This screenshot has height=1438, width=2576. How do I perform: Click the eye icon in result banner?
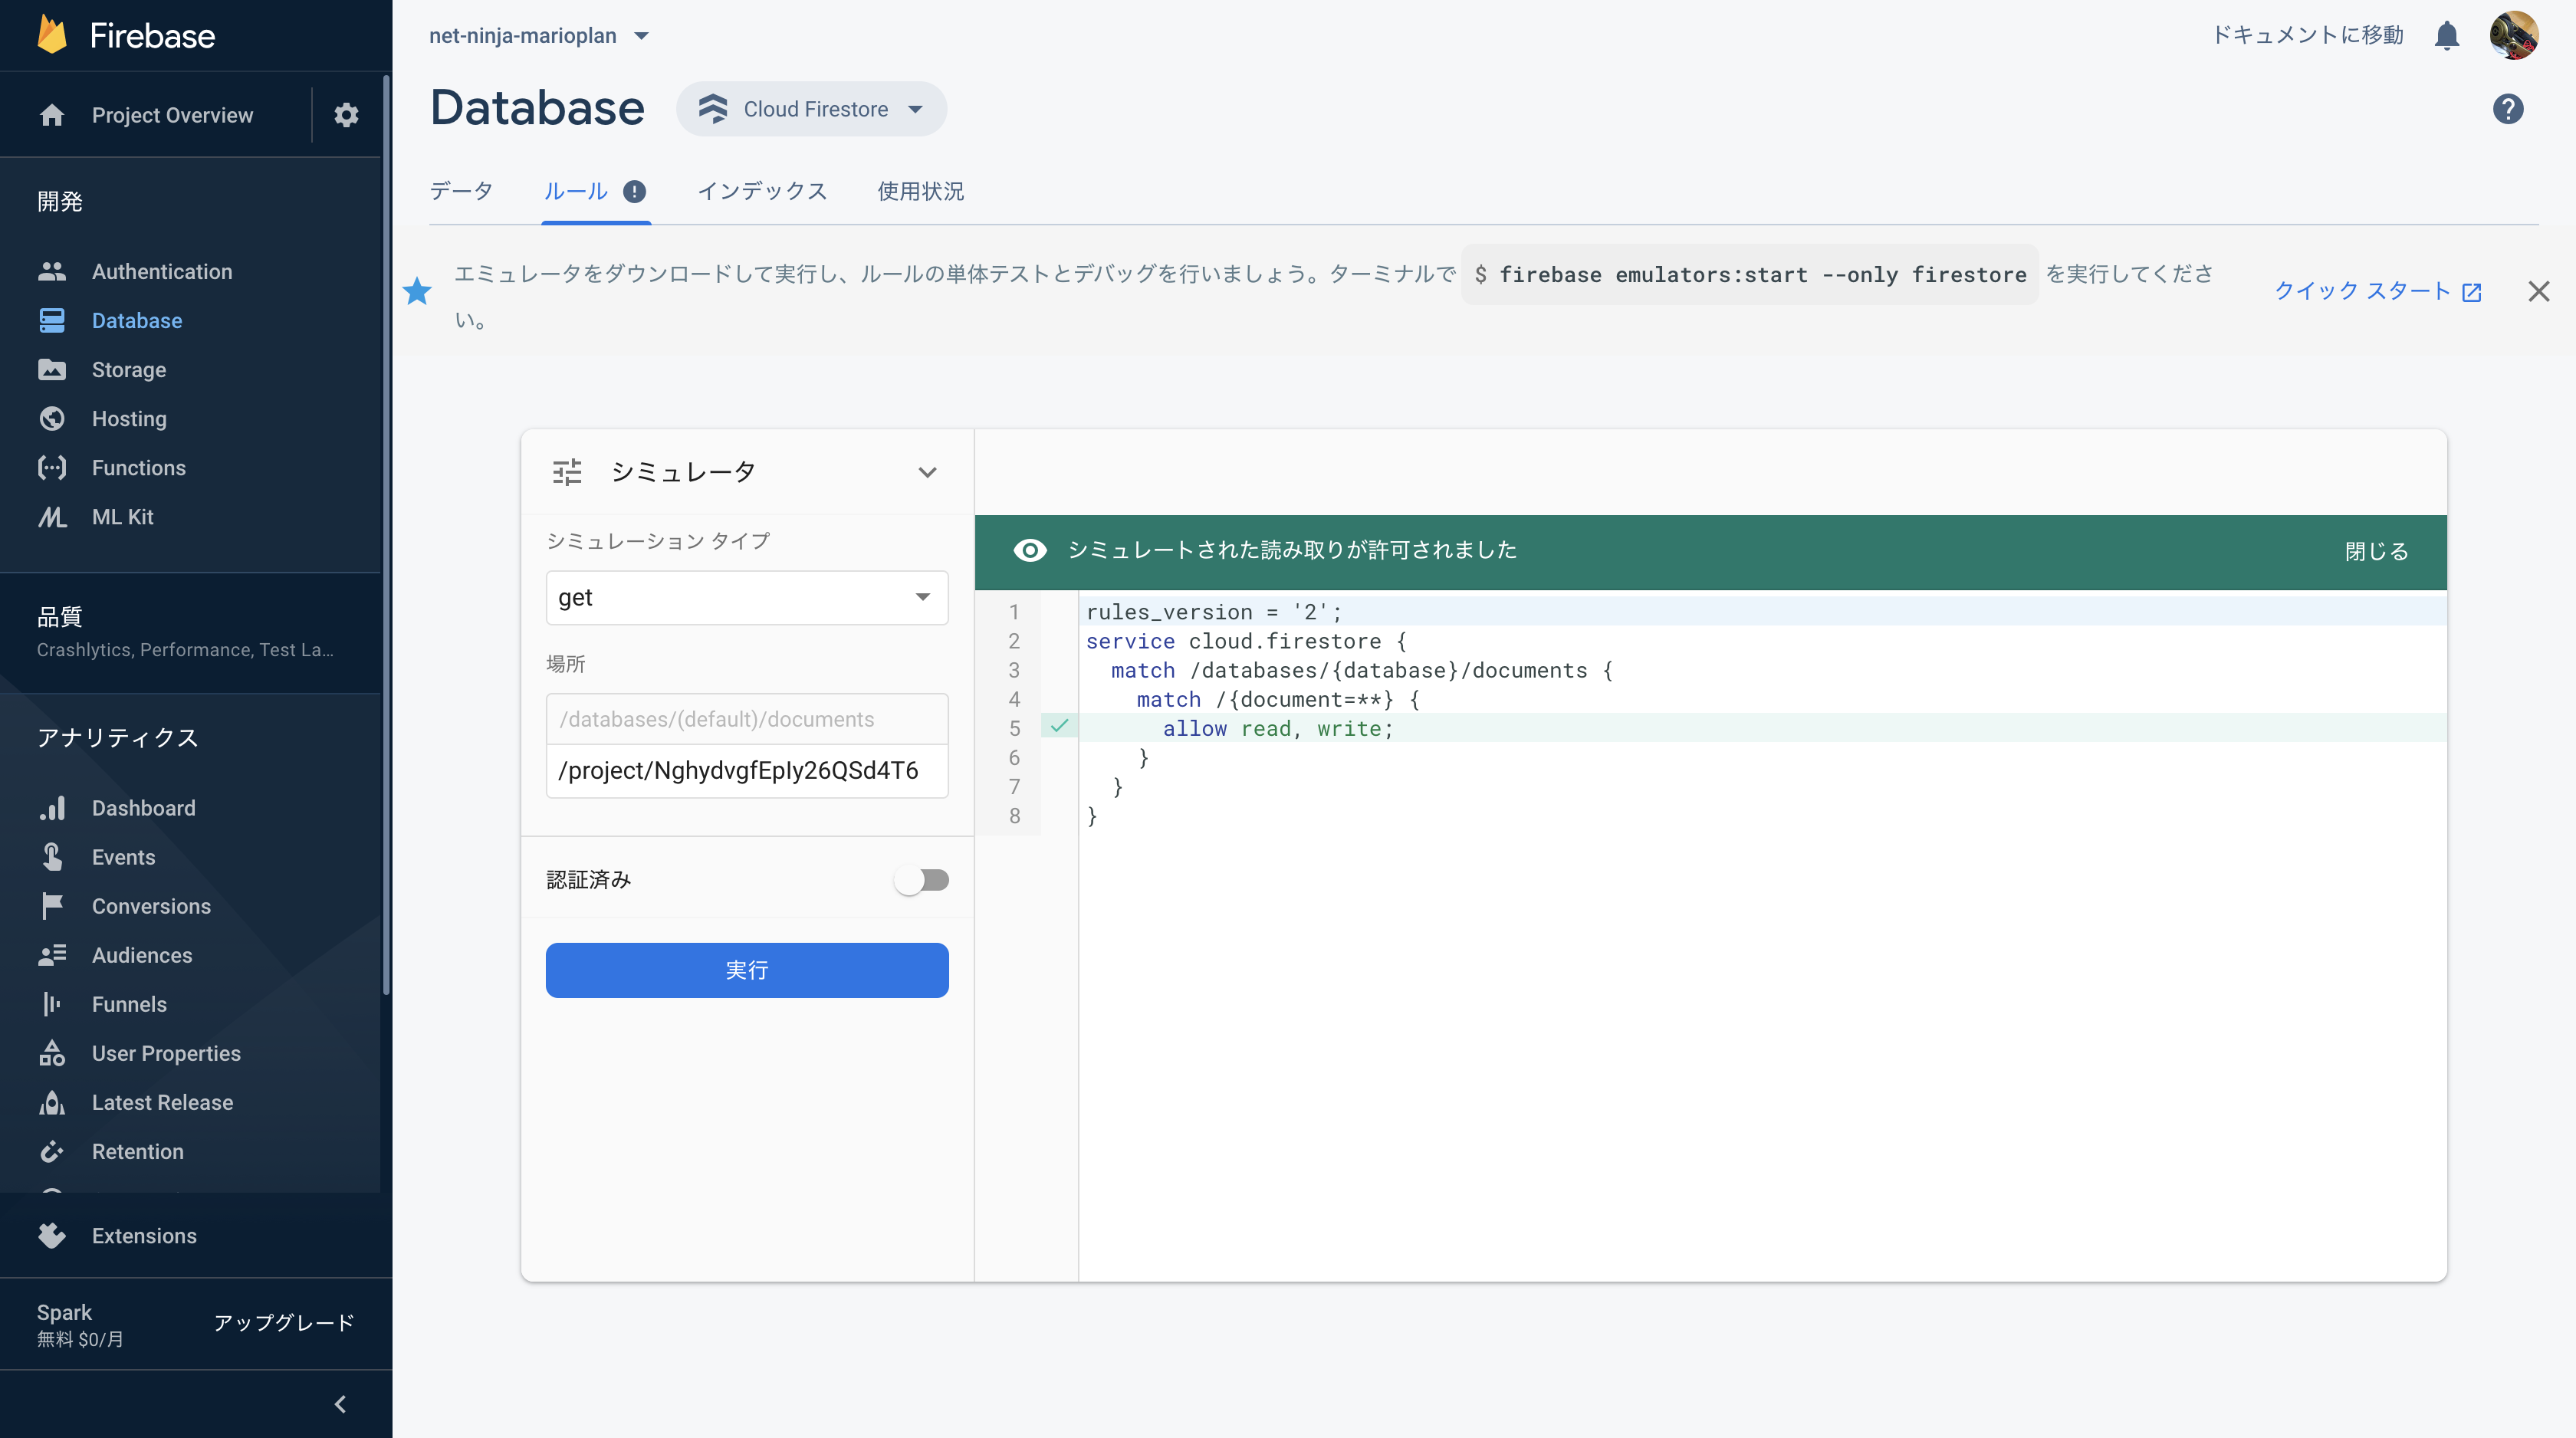pos(1030,550)
